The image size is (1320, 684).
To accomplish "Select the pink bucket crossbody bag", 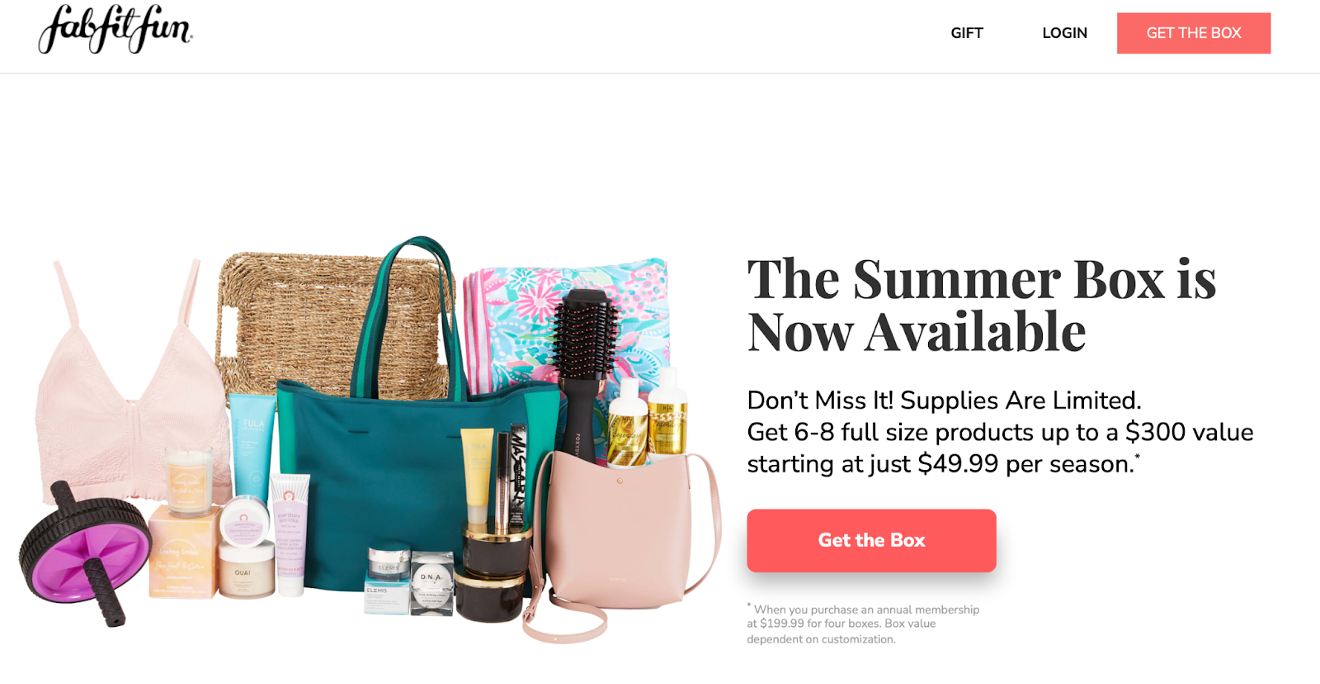I will 620,540.
